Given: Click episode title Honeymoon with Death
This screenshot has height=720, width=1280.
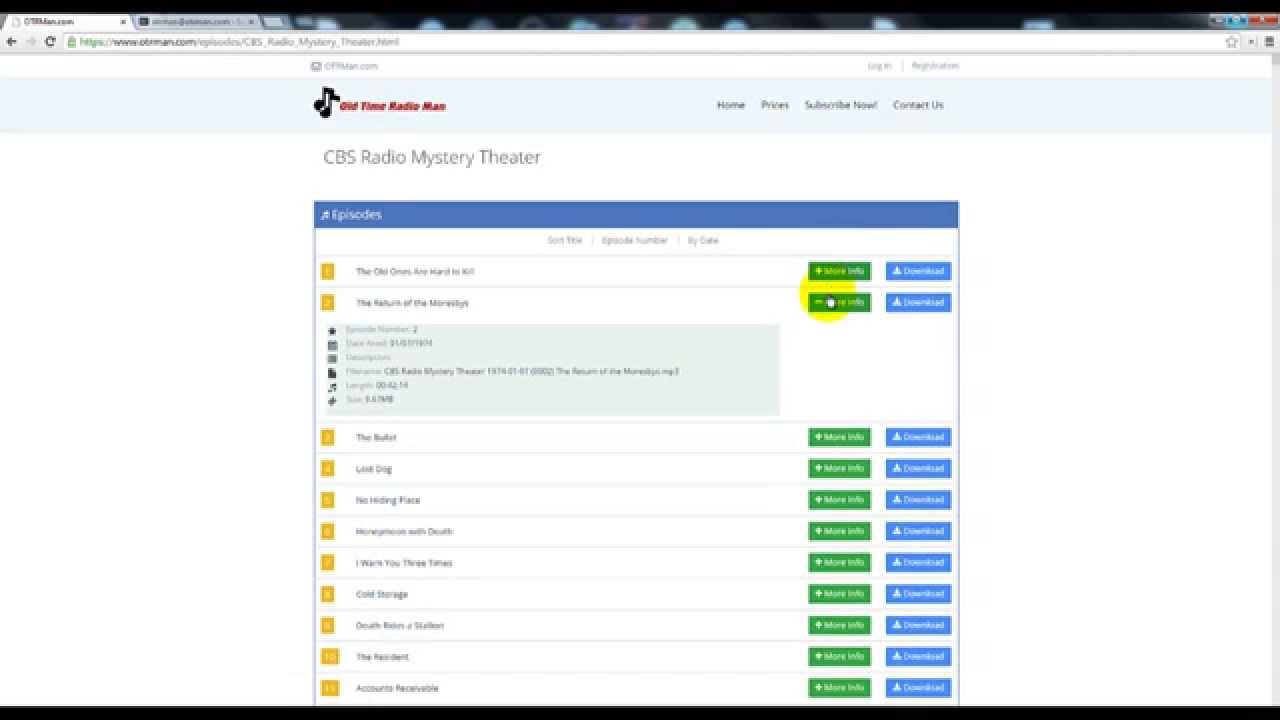Looking at the screenshot, I should click(x=404, y=532).
